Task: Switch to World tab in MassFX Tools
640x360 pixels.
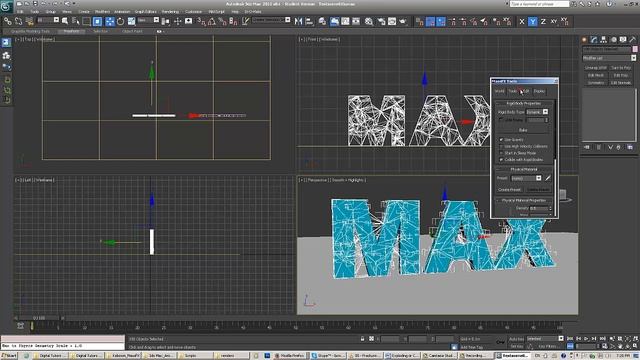Action: pos(500,91)
